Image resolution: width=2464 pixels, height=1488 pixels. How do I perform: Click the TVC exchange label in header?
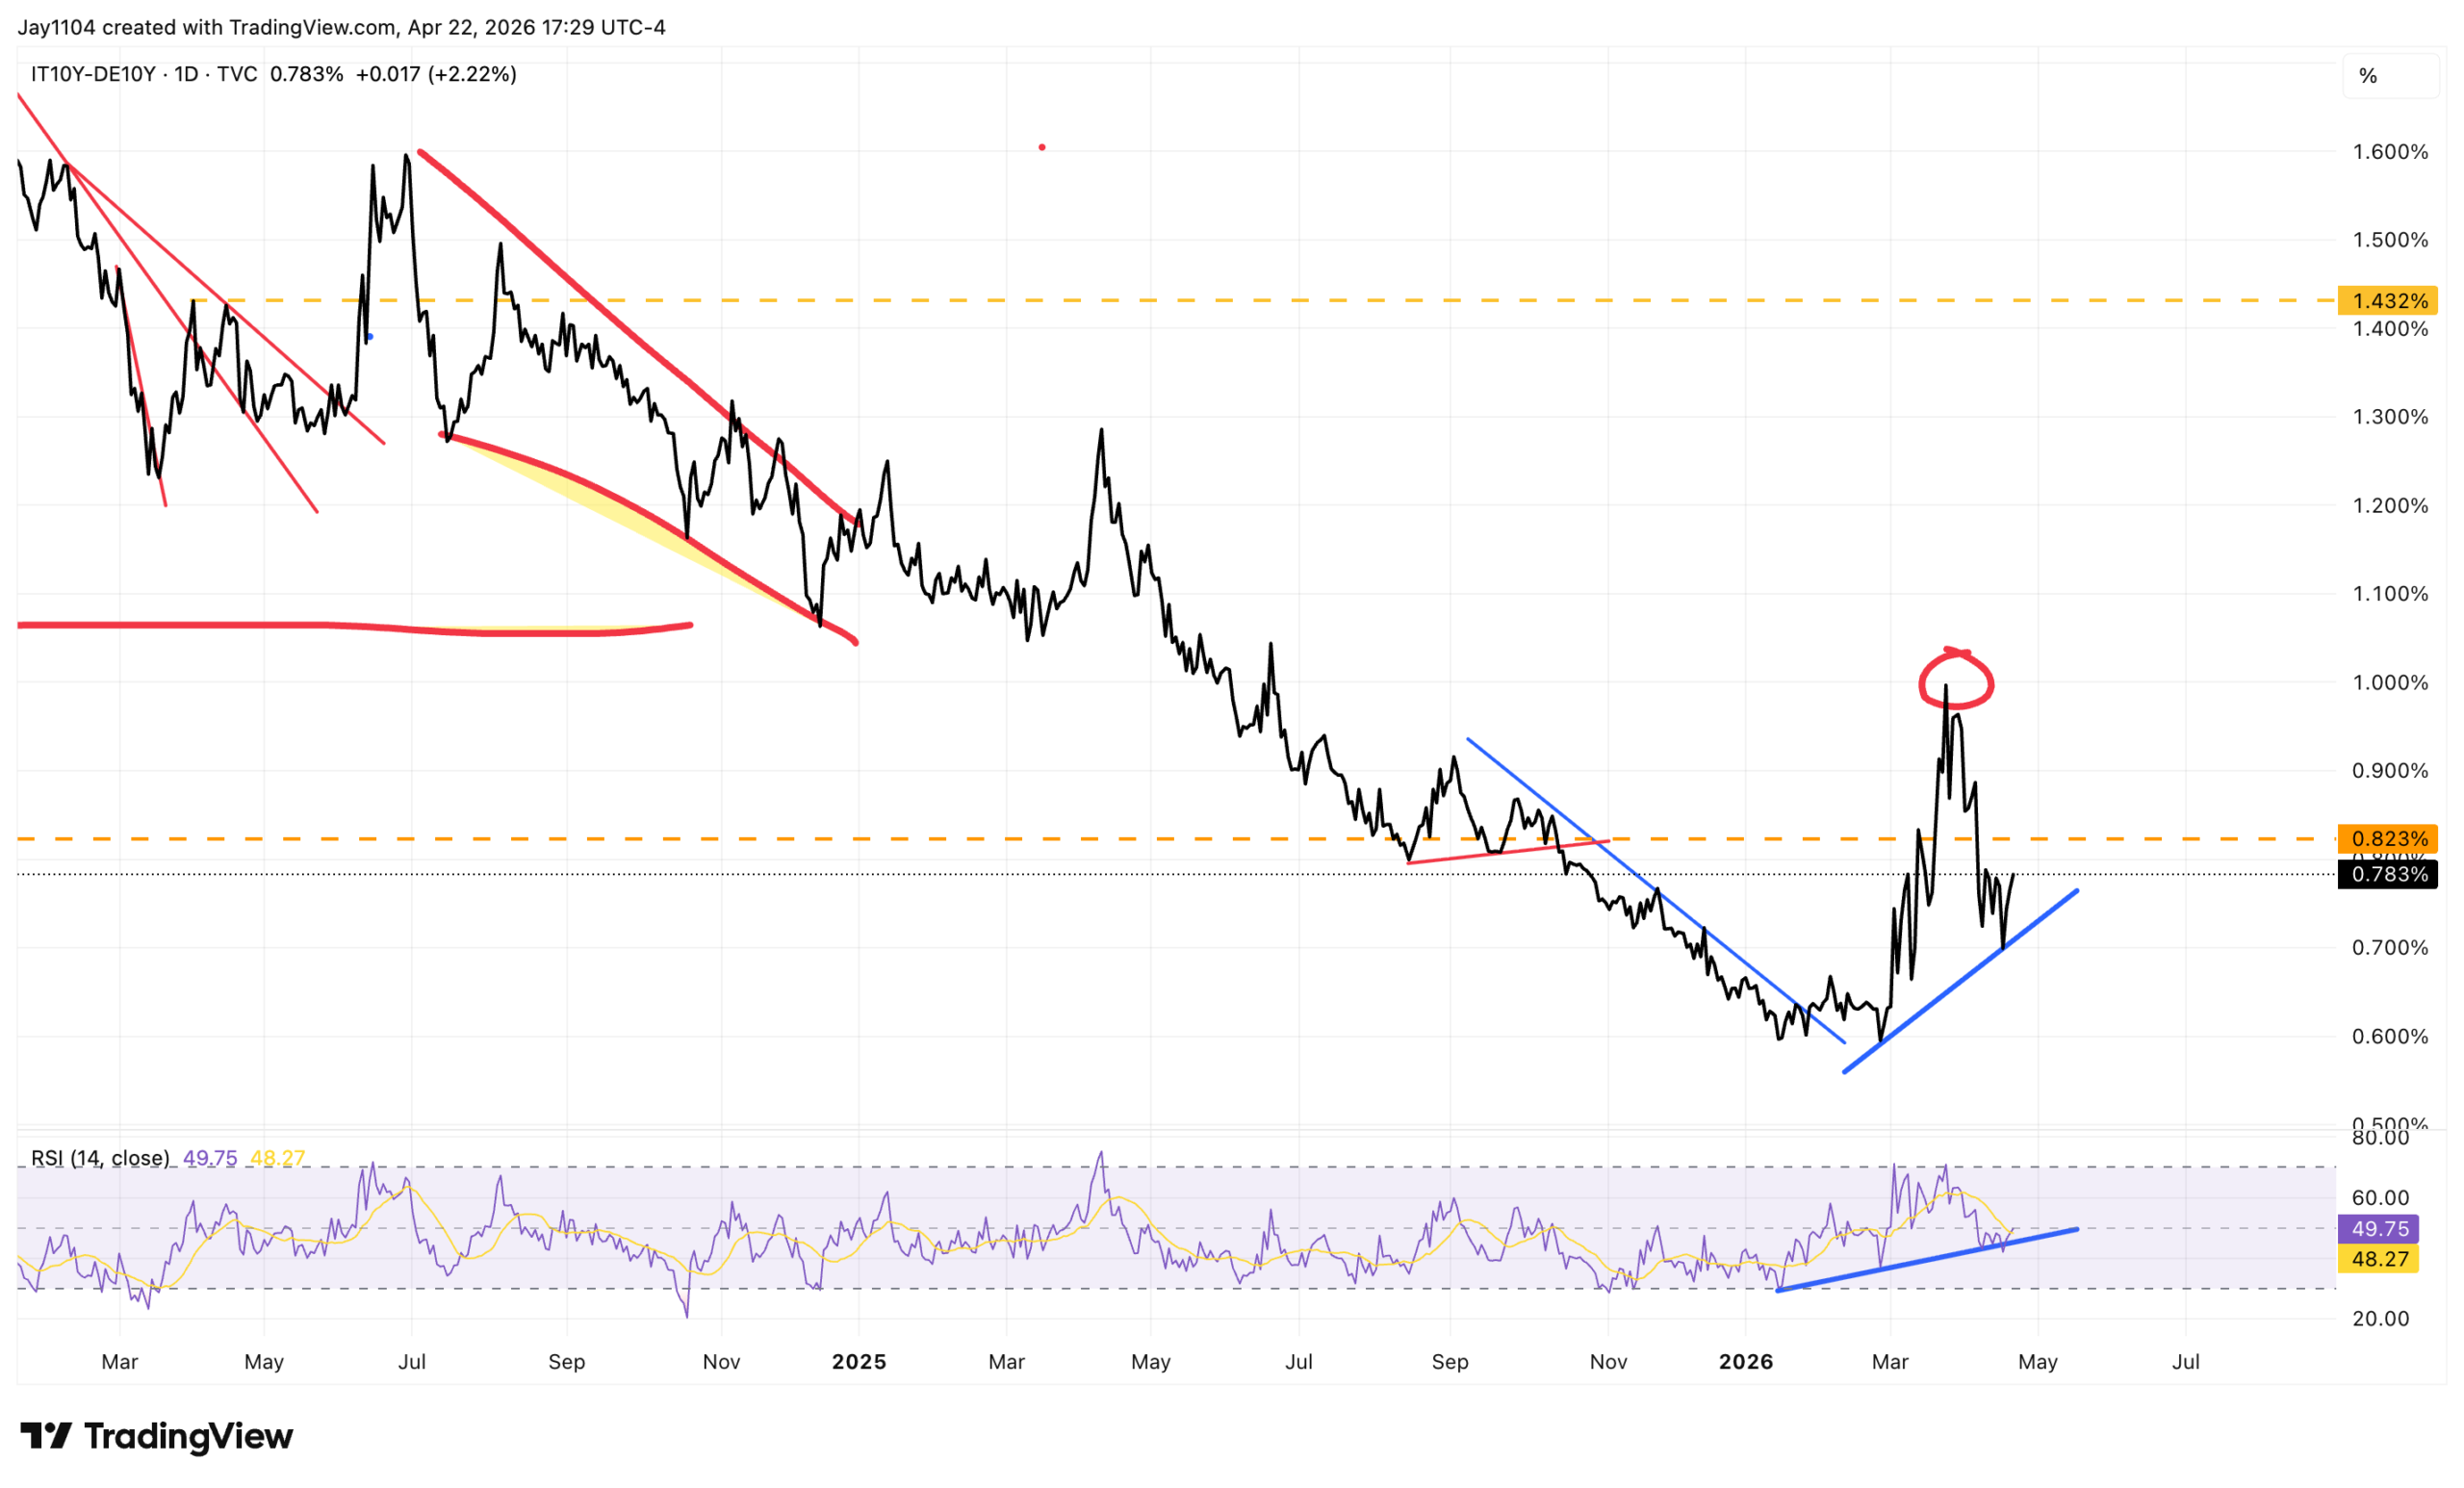coord(237,74)
